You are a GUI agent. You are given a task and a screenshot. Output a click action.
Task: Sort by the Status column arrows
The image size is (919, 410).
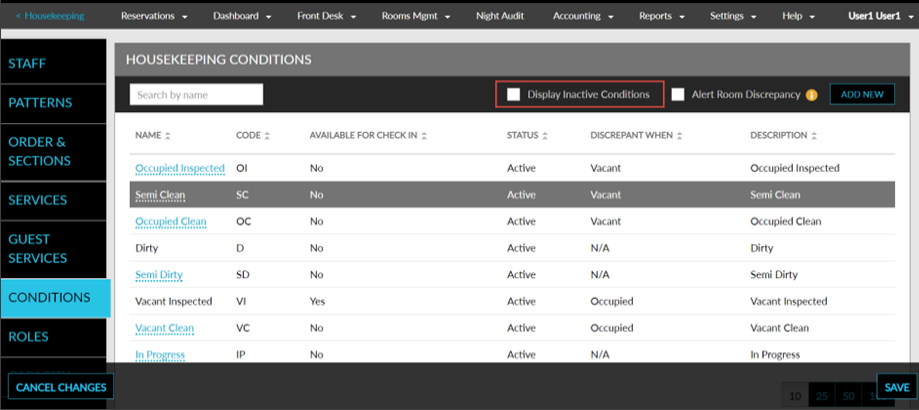click(544, 136)
